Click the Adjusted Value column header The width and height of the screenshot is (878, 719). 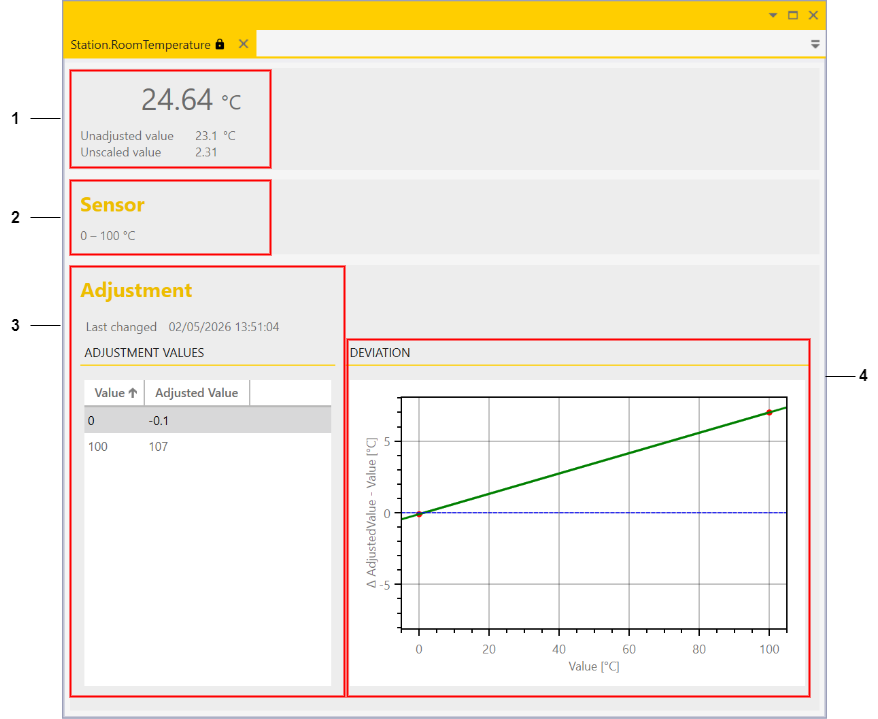196,392
